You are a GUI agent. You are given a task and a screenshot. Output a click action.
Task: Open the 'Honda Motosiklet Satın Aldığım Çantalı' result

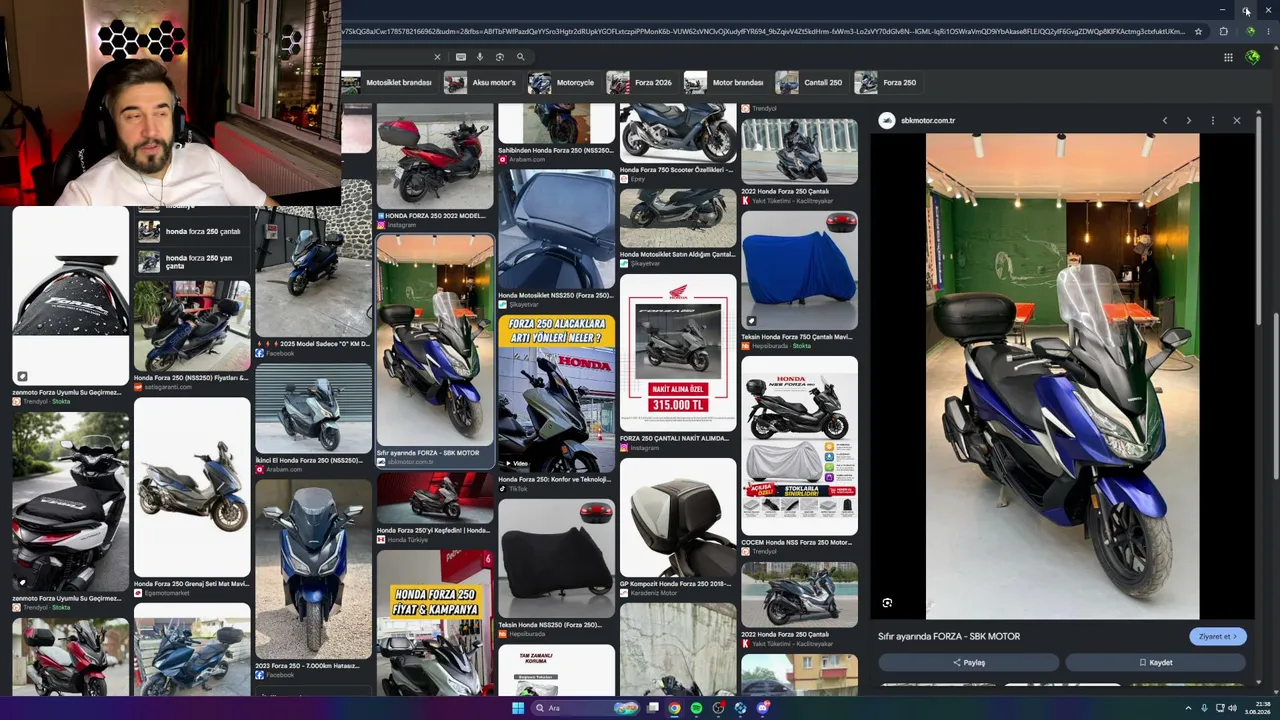click(677, 218)
